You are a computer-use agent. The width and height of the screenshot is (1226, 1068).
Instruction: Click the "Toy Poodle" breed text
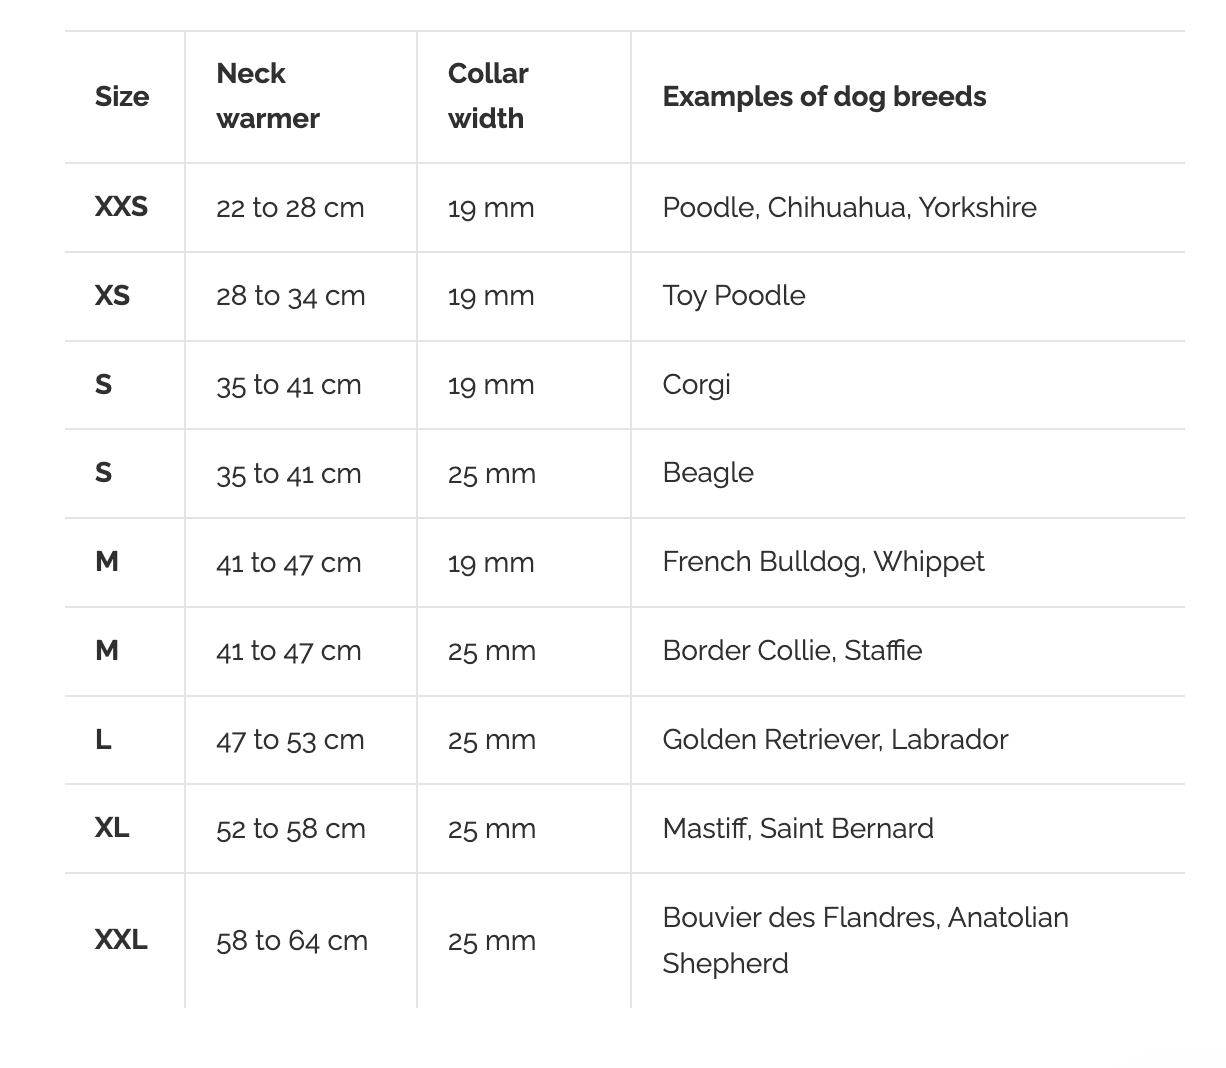tap(733, 296)
